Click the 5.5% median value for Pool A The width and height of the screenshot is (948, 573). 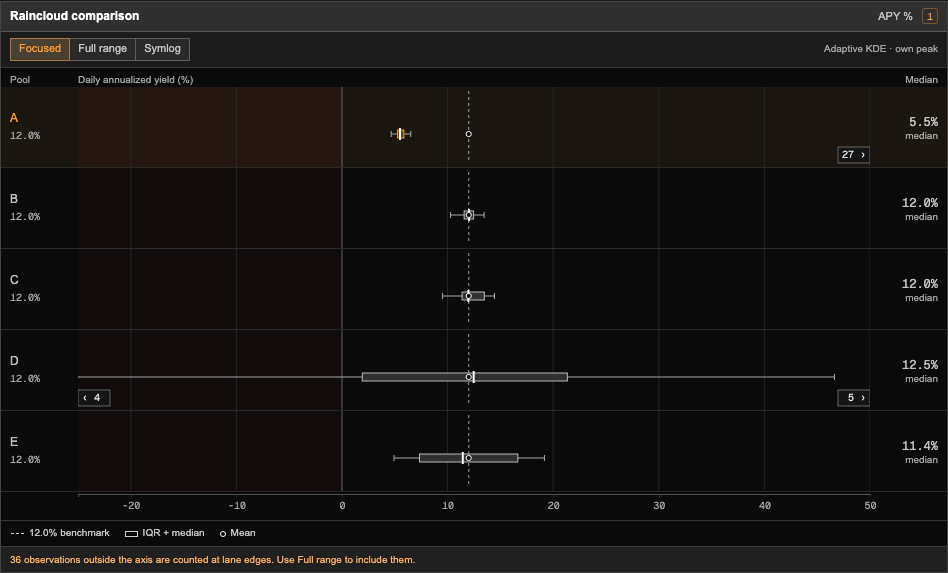[x=923, y=122]
